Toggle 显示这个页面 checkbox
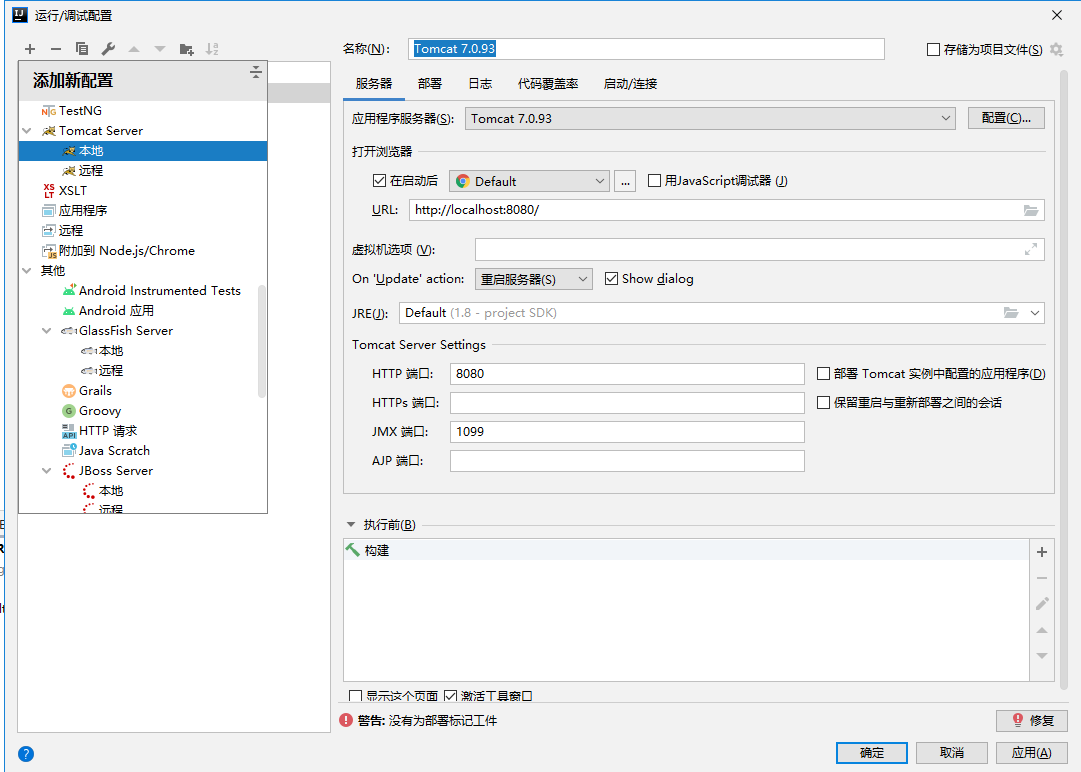 pyautogui.click(x=356, y=696)
